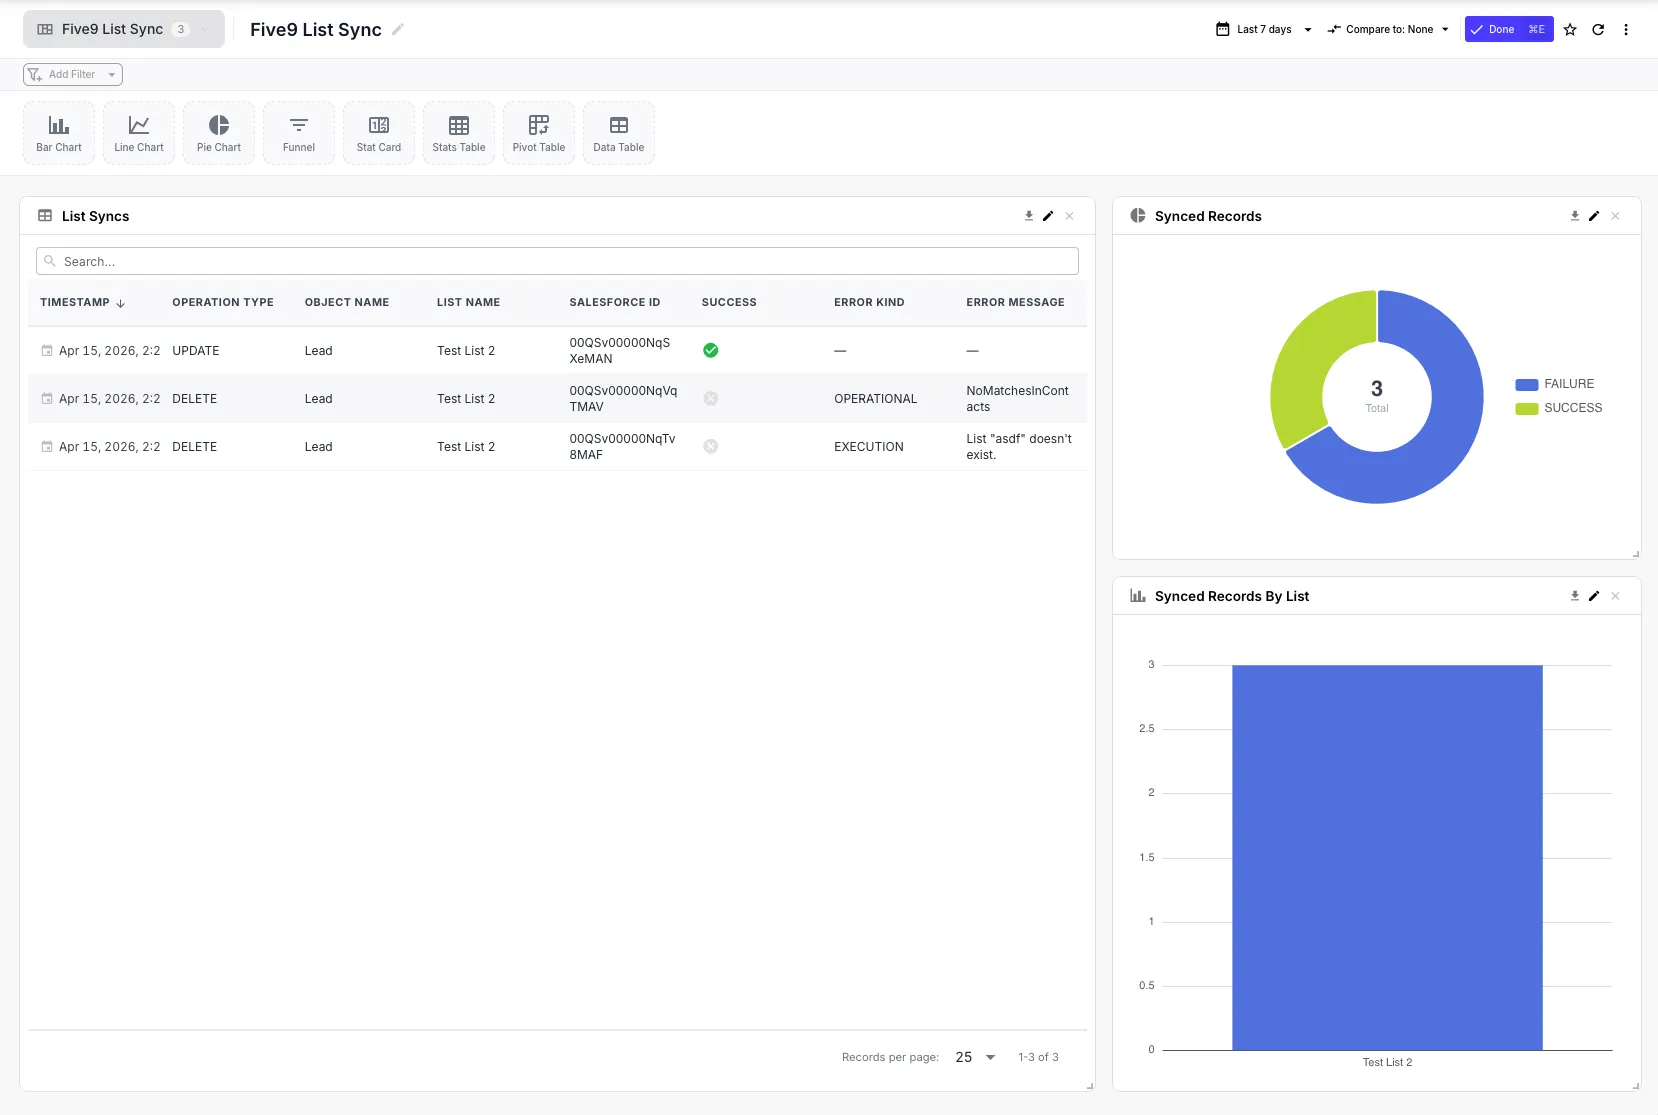Image resolution: width=1658 pixels, height=1115 pixels.
Task: Download the List Syncs table
Action: 1029,216
